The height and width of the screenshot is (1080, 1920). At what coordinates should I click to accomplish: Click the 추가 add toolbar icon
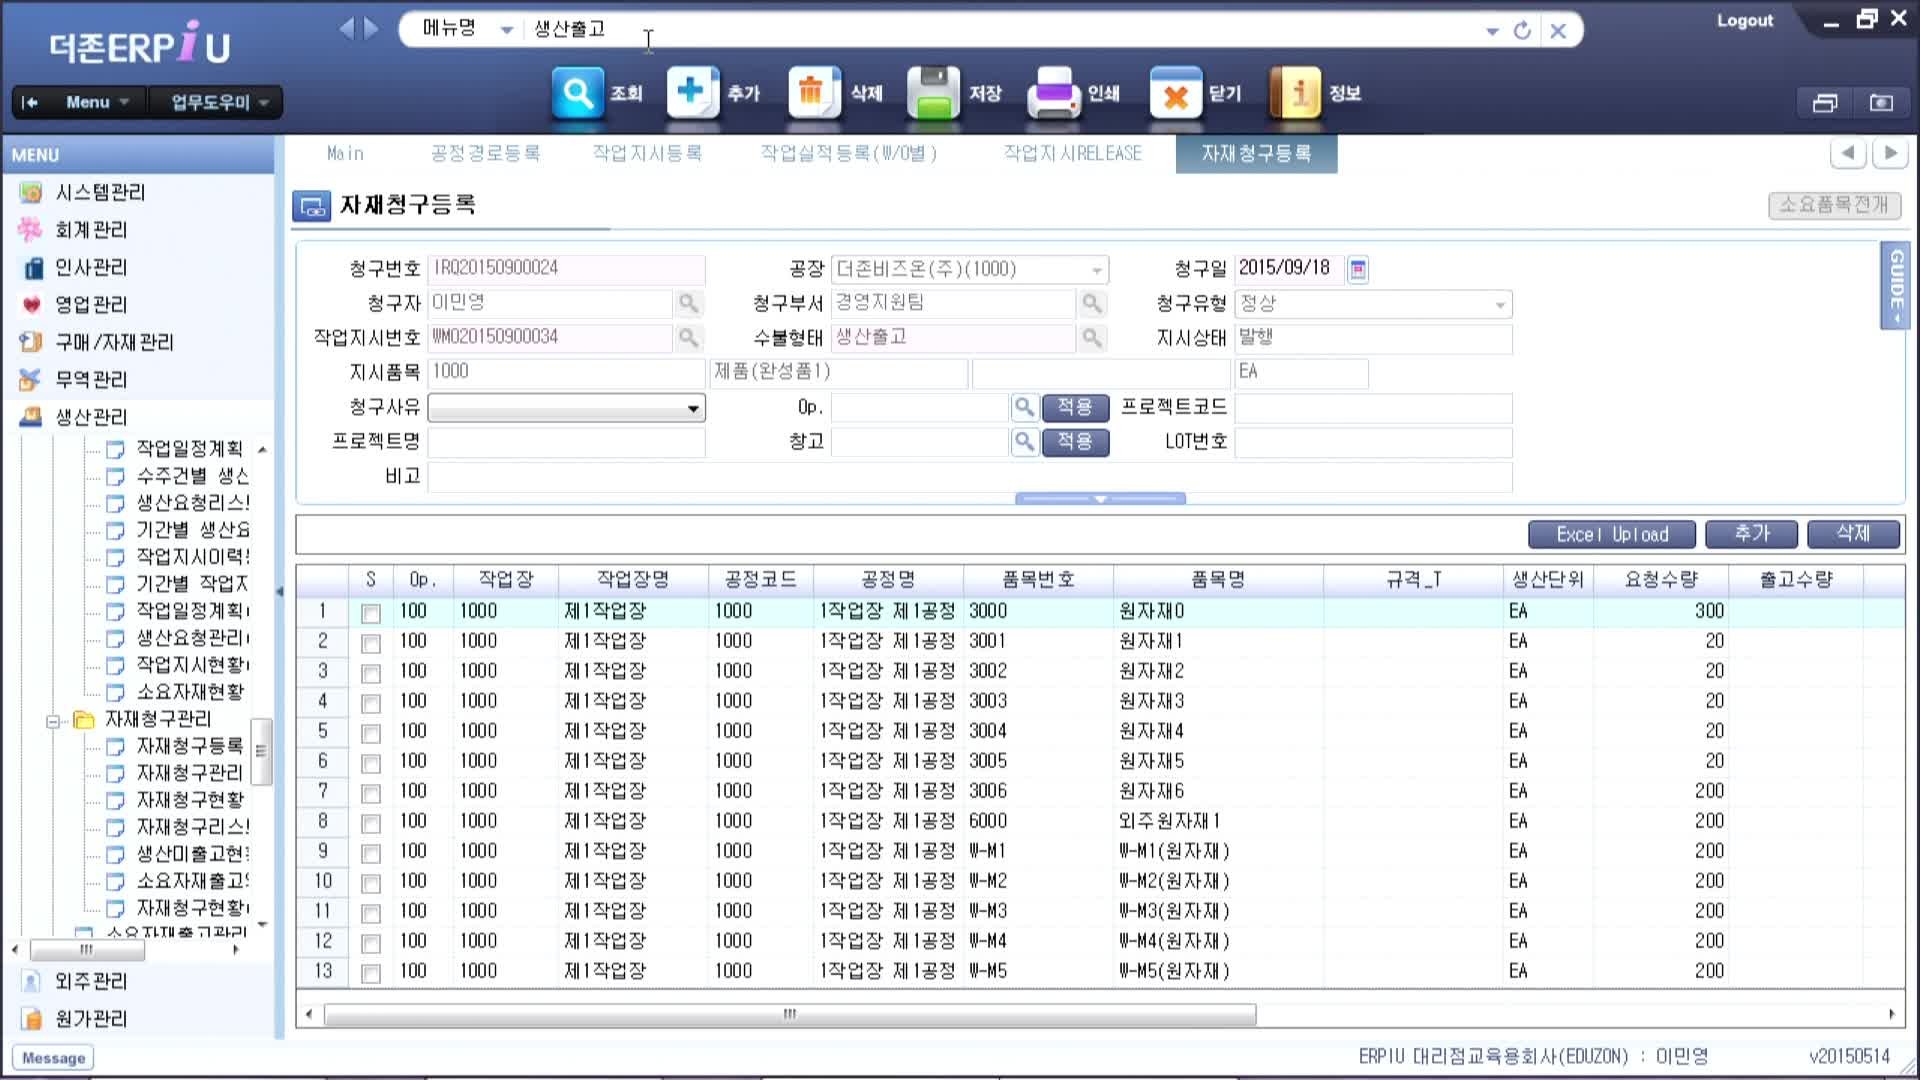692,93
